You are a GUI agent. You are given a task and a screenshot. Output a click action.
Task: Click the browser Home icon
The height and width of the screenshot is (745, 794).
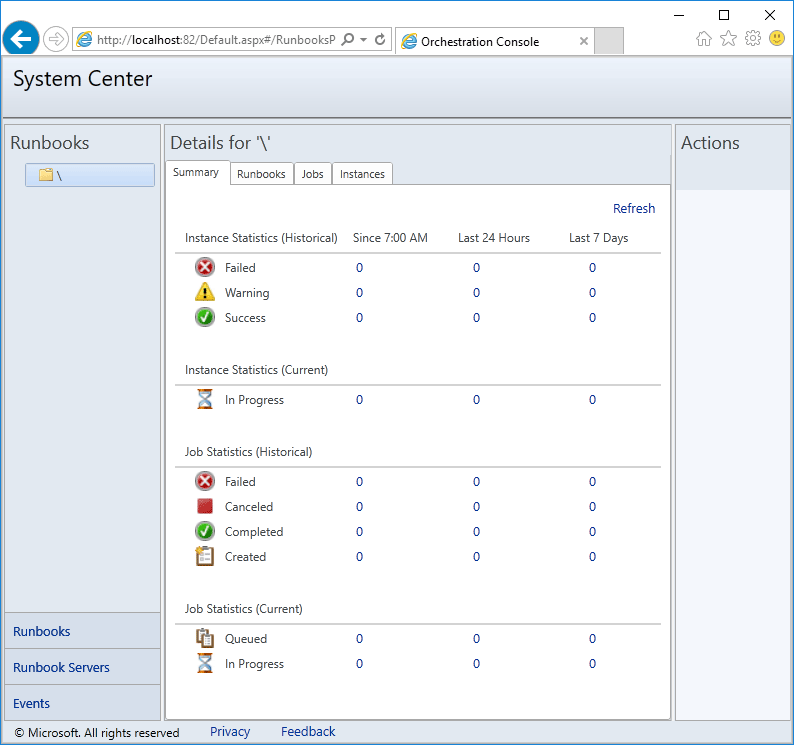pos(703,38)
